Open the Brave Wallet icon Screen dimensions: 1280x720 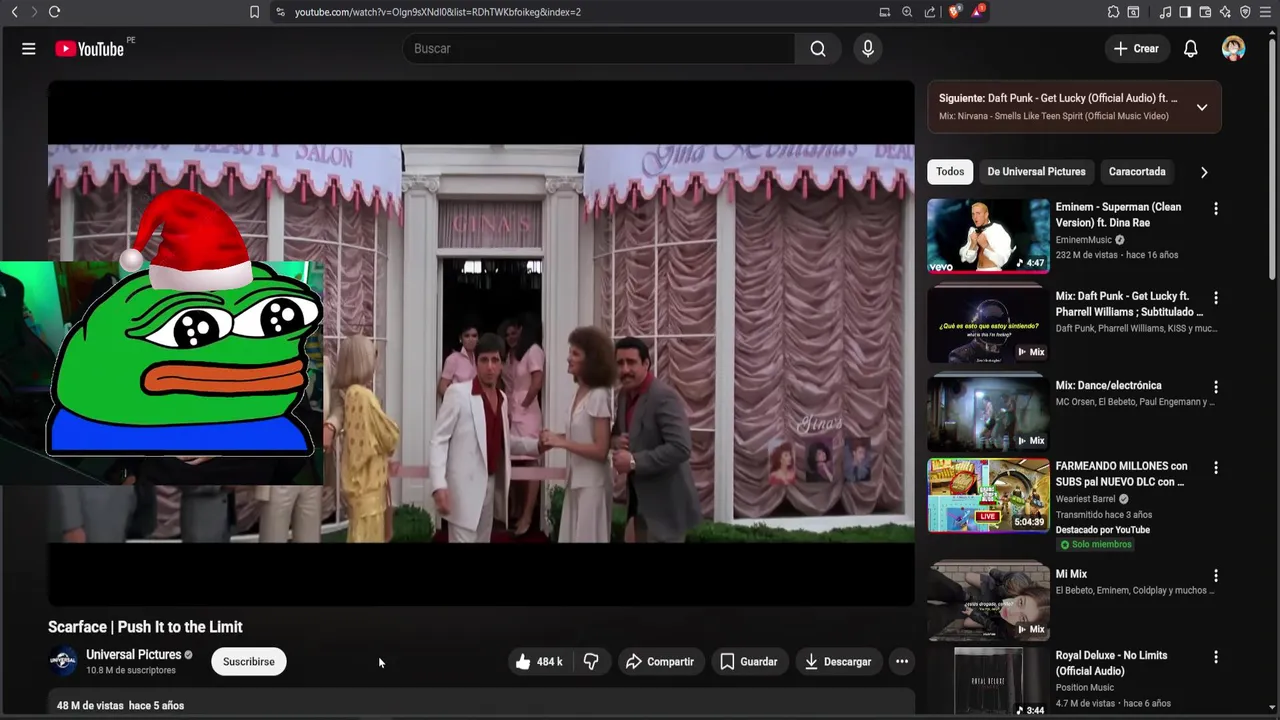coord(1205,12)
